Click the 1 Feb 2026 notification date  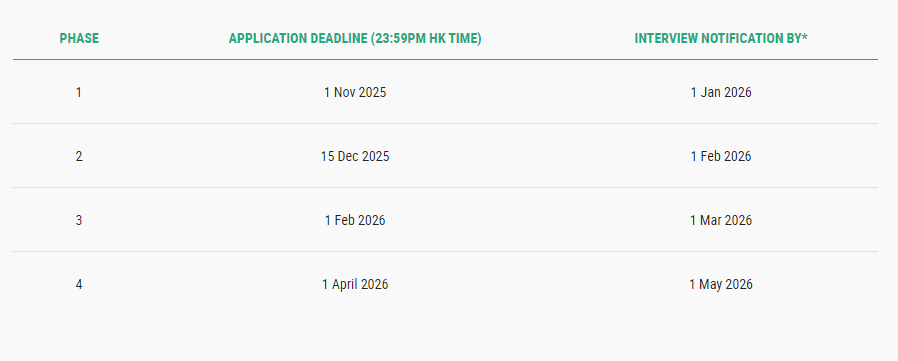click(x=721, y=156)
